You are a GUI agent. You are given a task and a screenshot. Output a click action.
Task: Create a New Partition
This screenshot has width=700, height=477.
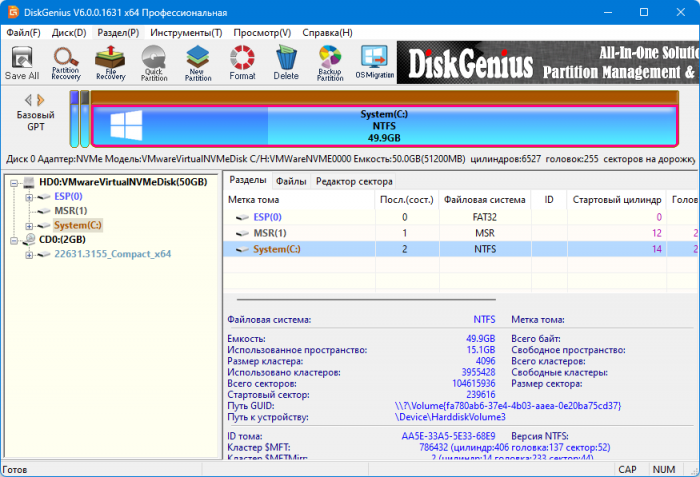[x=198, y=63]
